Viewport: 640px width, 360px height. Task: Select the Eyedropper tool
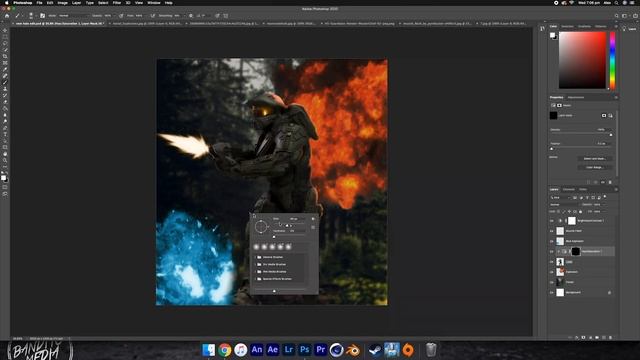5,69
